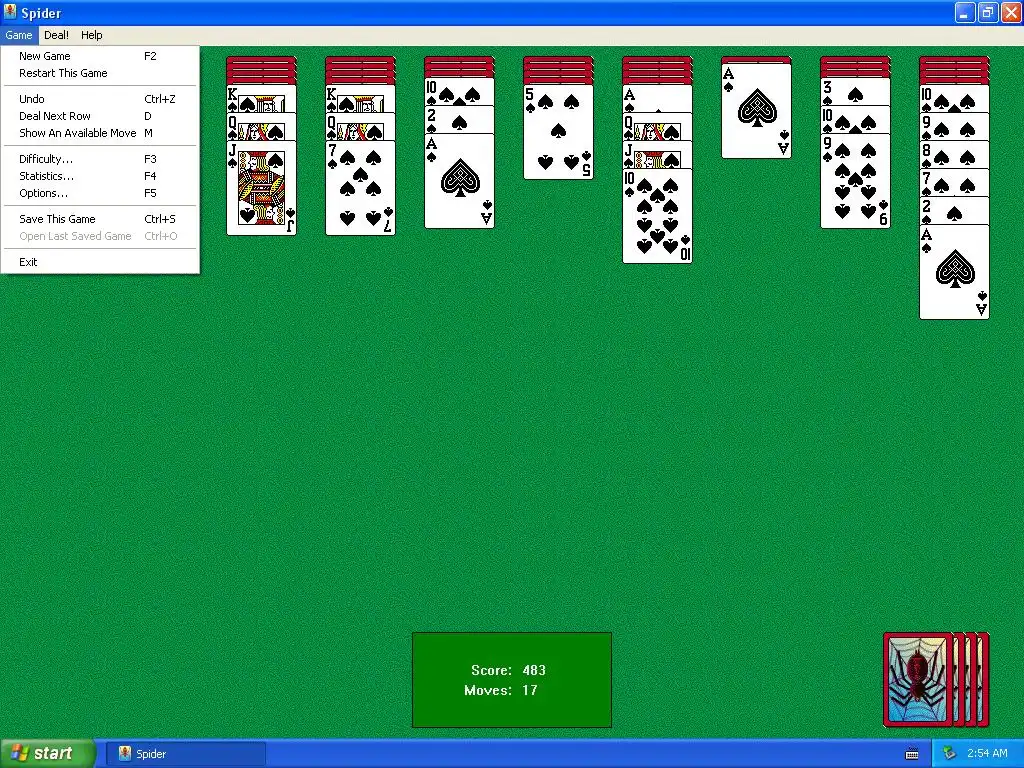1024x768 pixels.
Task: Click the Jack of spades in fifth column
Action: click(x=658, y=155)
